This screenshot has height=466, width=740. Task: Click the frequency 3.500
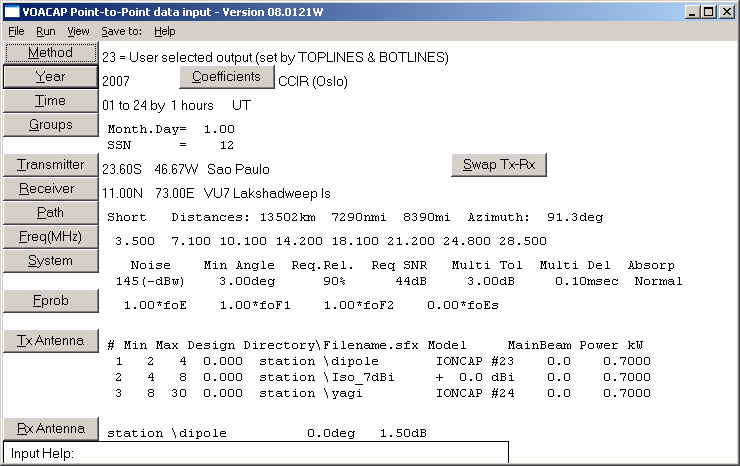[x=135, y=241]
